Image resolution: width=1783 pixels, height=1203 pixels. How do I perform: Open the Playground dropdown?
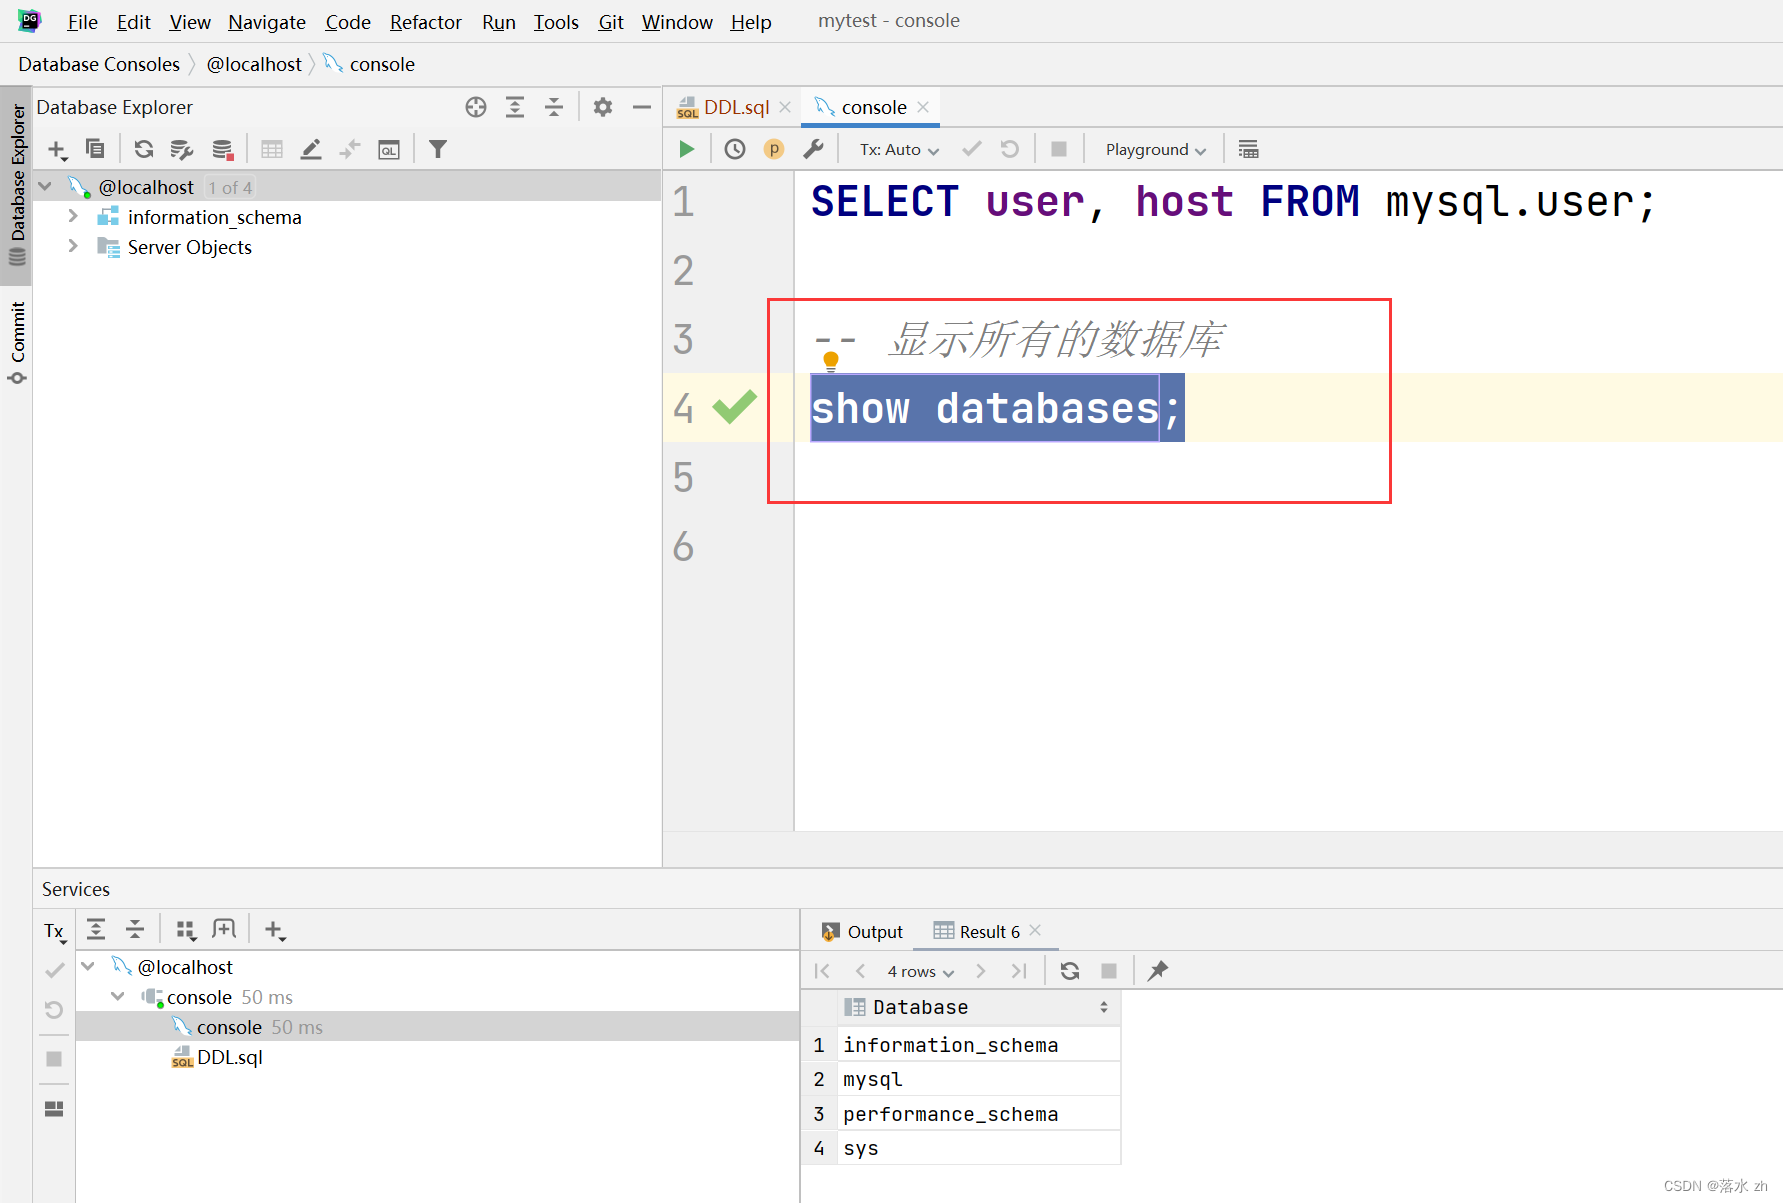click(1156, 149)
